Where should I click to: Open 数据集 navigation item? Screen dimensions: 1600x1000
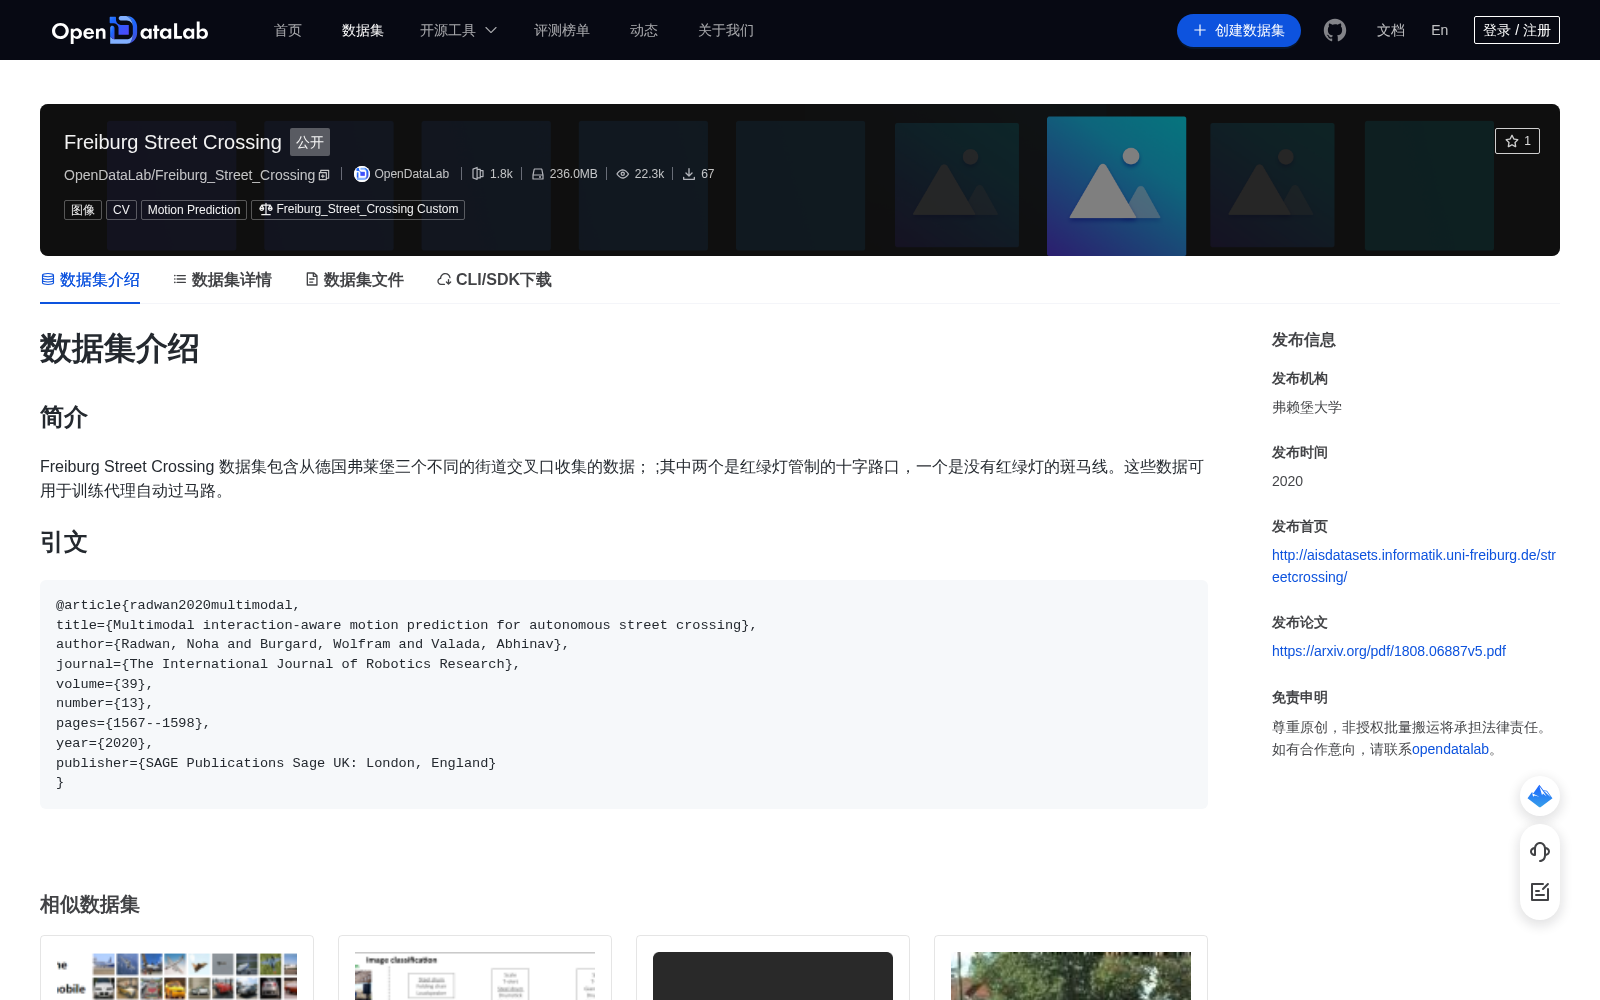tap(363, 30)
